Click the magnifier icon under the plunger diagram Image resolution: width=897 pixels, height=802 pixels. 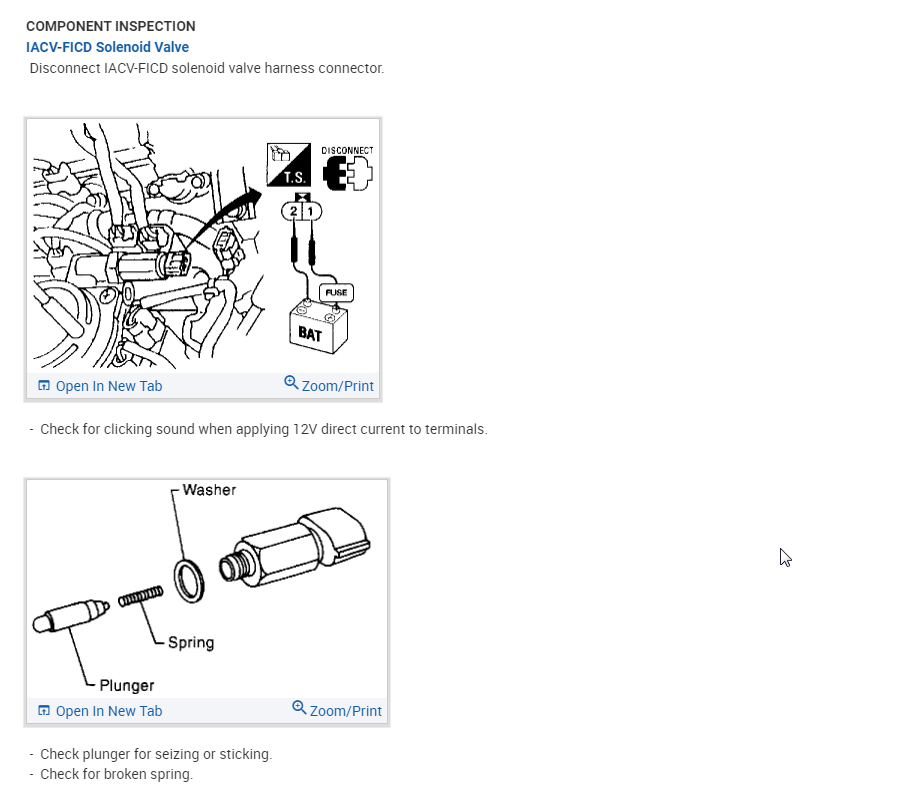click(x=299, y=707)
